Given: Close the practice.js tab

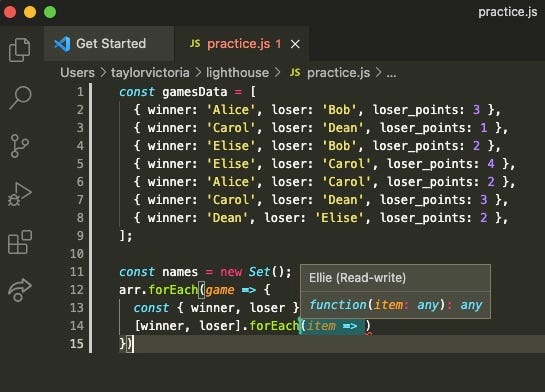Looking at the screenshot, I should [295, 44].
